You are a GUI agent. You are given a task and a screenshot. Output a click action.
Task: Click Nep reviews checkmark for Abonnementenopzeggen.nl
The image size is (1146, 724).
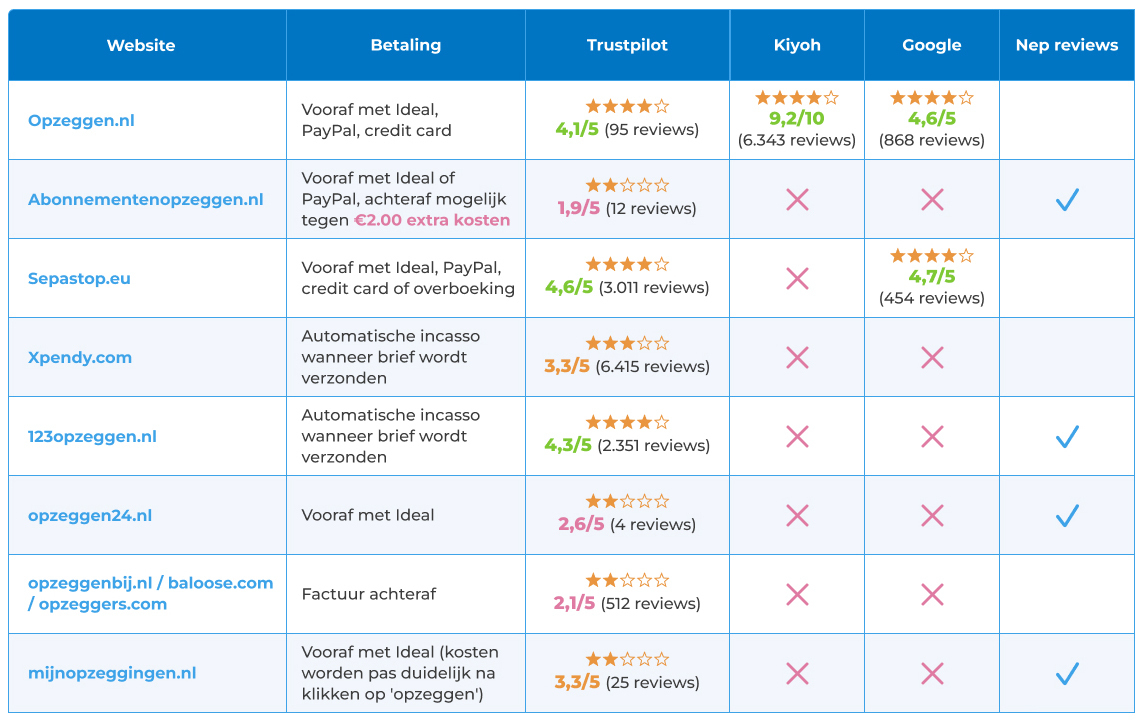coord(1067,200)
